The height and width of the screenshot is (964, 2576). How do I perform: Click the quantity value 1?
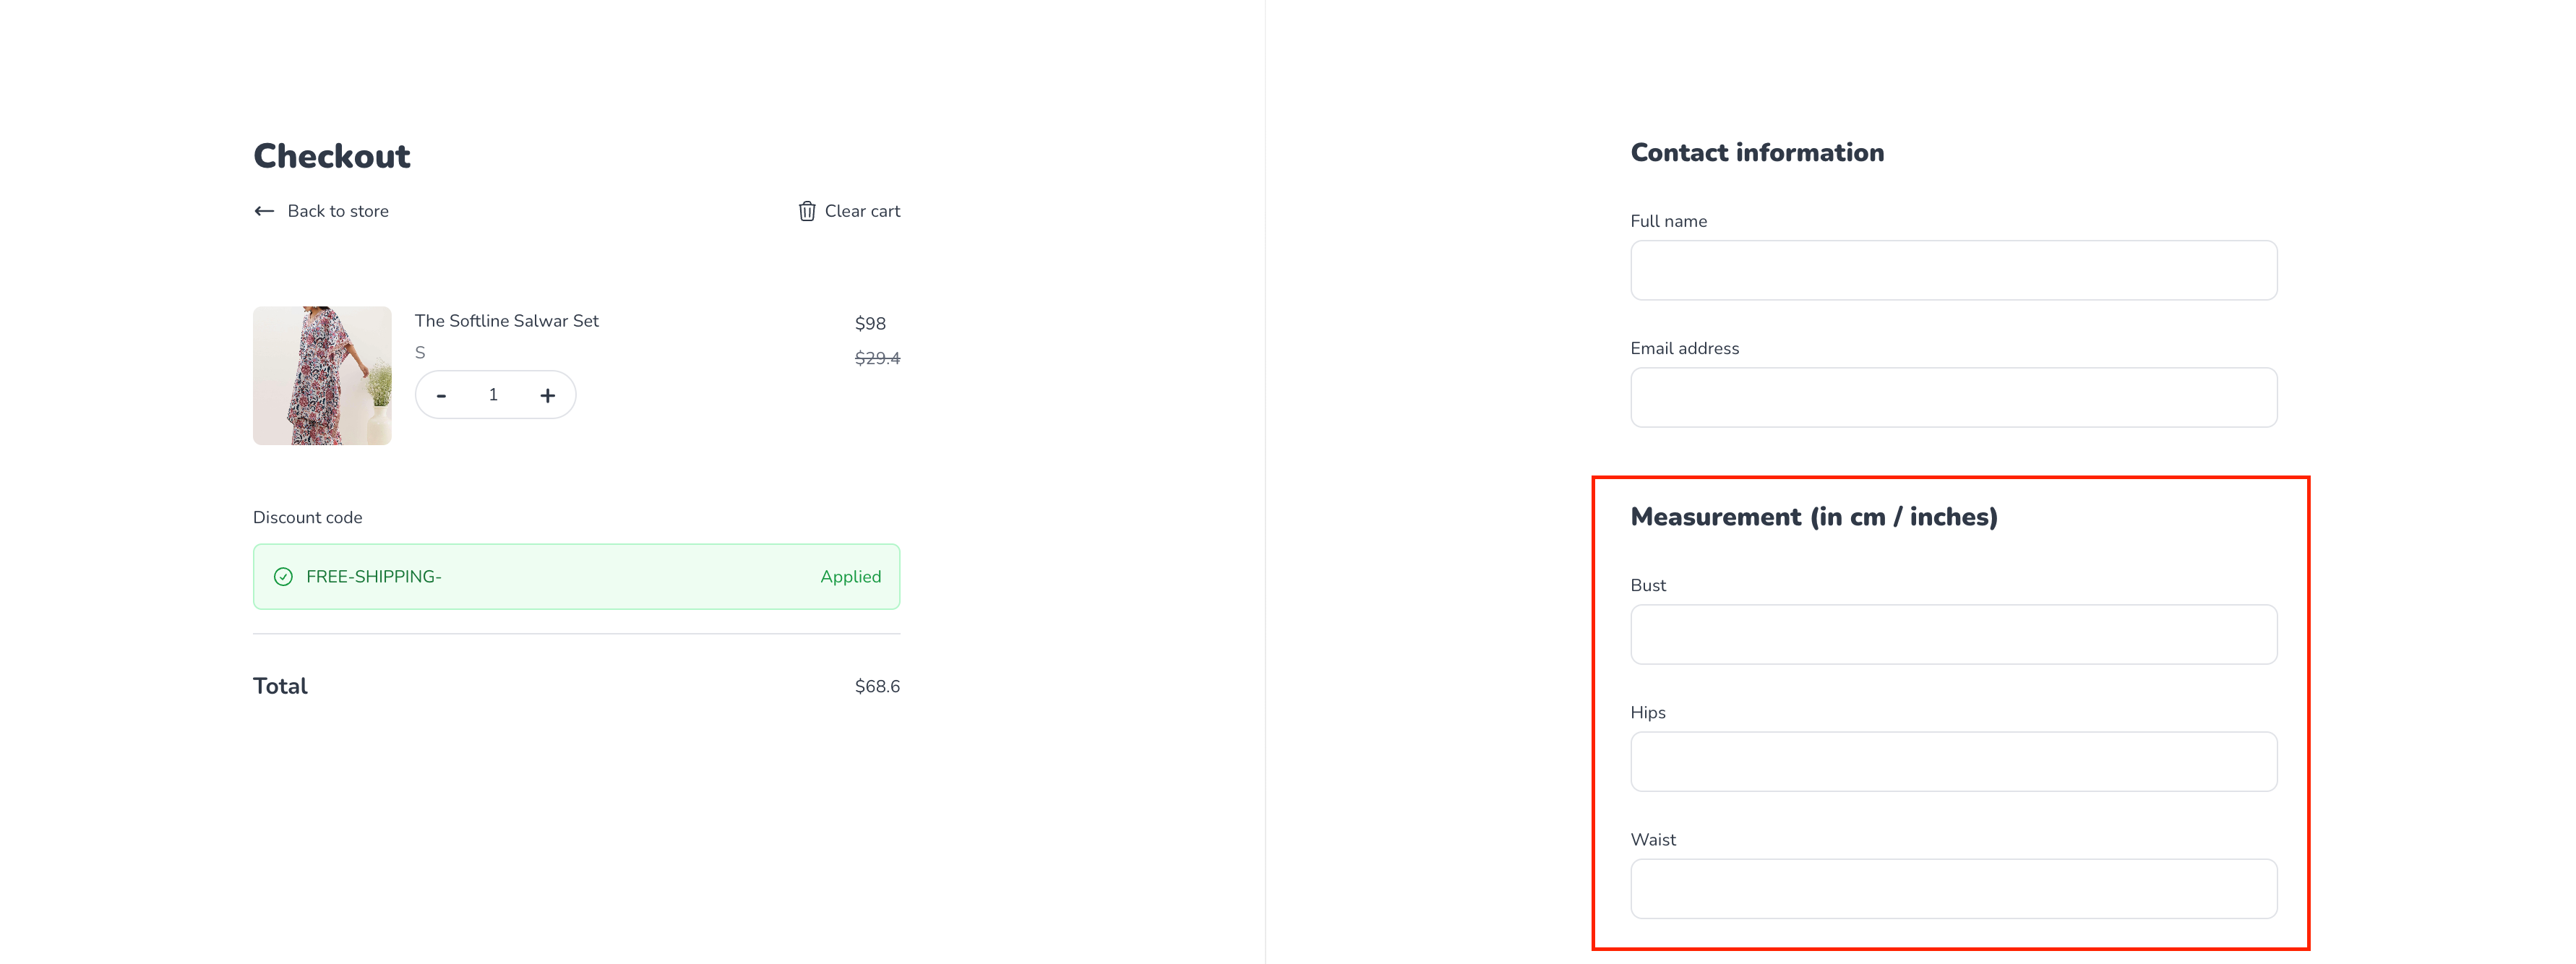coord(493,395)
